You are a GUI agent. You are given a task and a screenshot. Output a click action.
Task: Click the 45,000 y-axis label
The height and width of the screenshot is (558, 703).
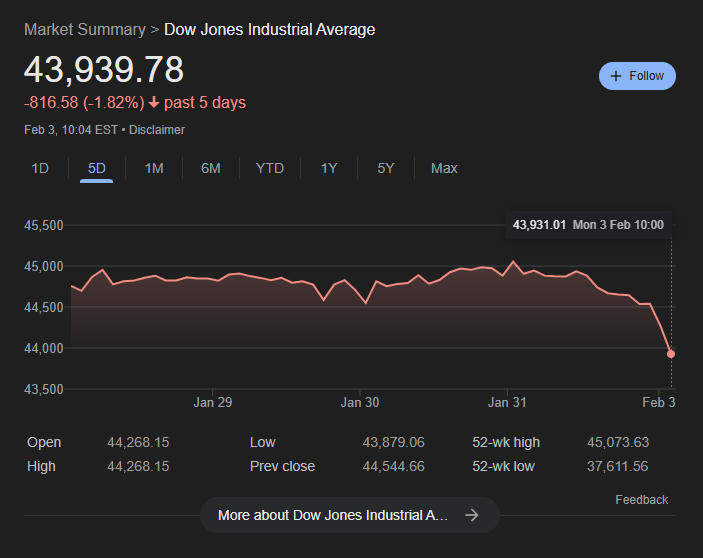pyautogui.click(x=43, y=266)
